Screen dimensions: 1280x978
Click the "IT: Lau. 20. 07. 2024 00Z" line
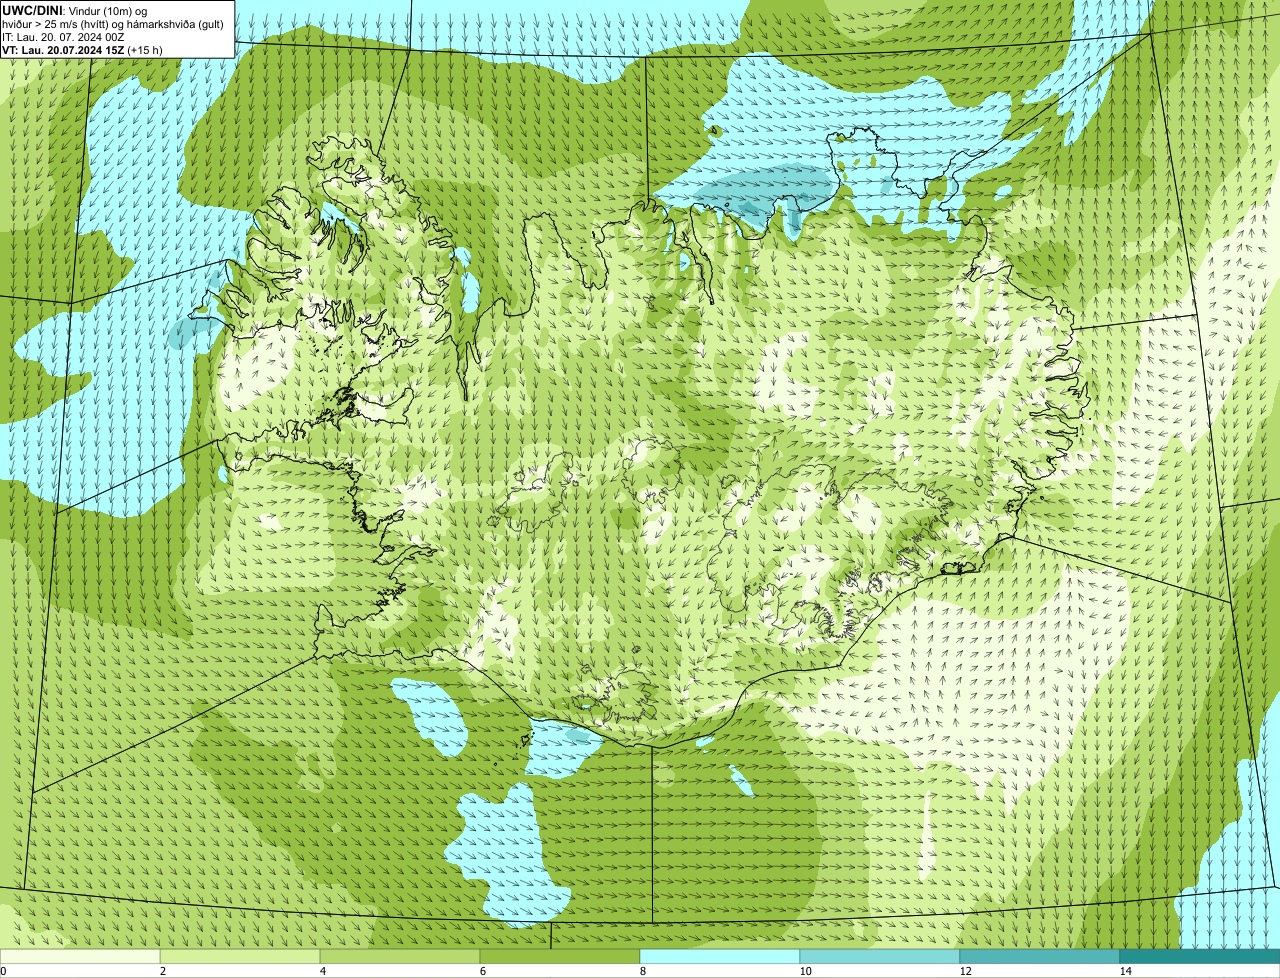click(64, 37)
